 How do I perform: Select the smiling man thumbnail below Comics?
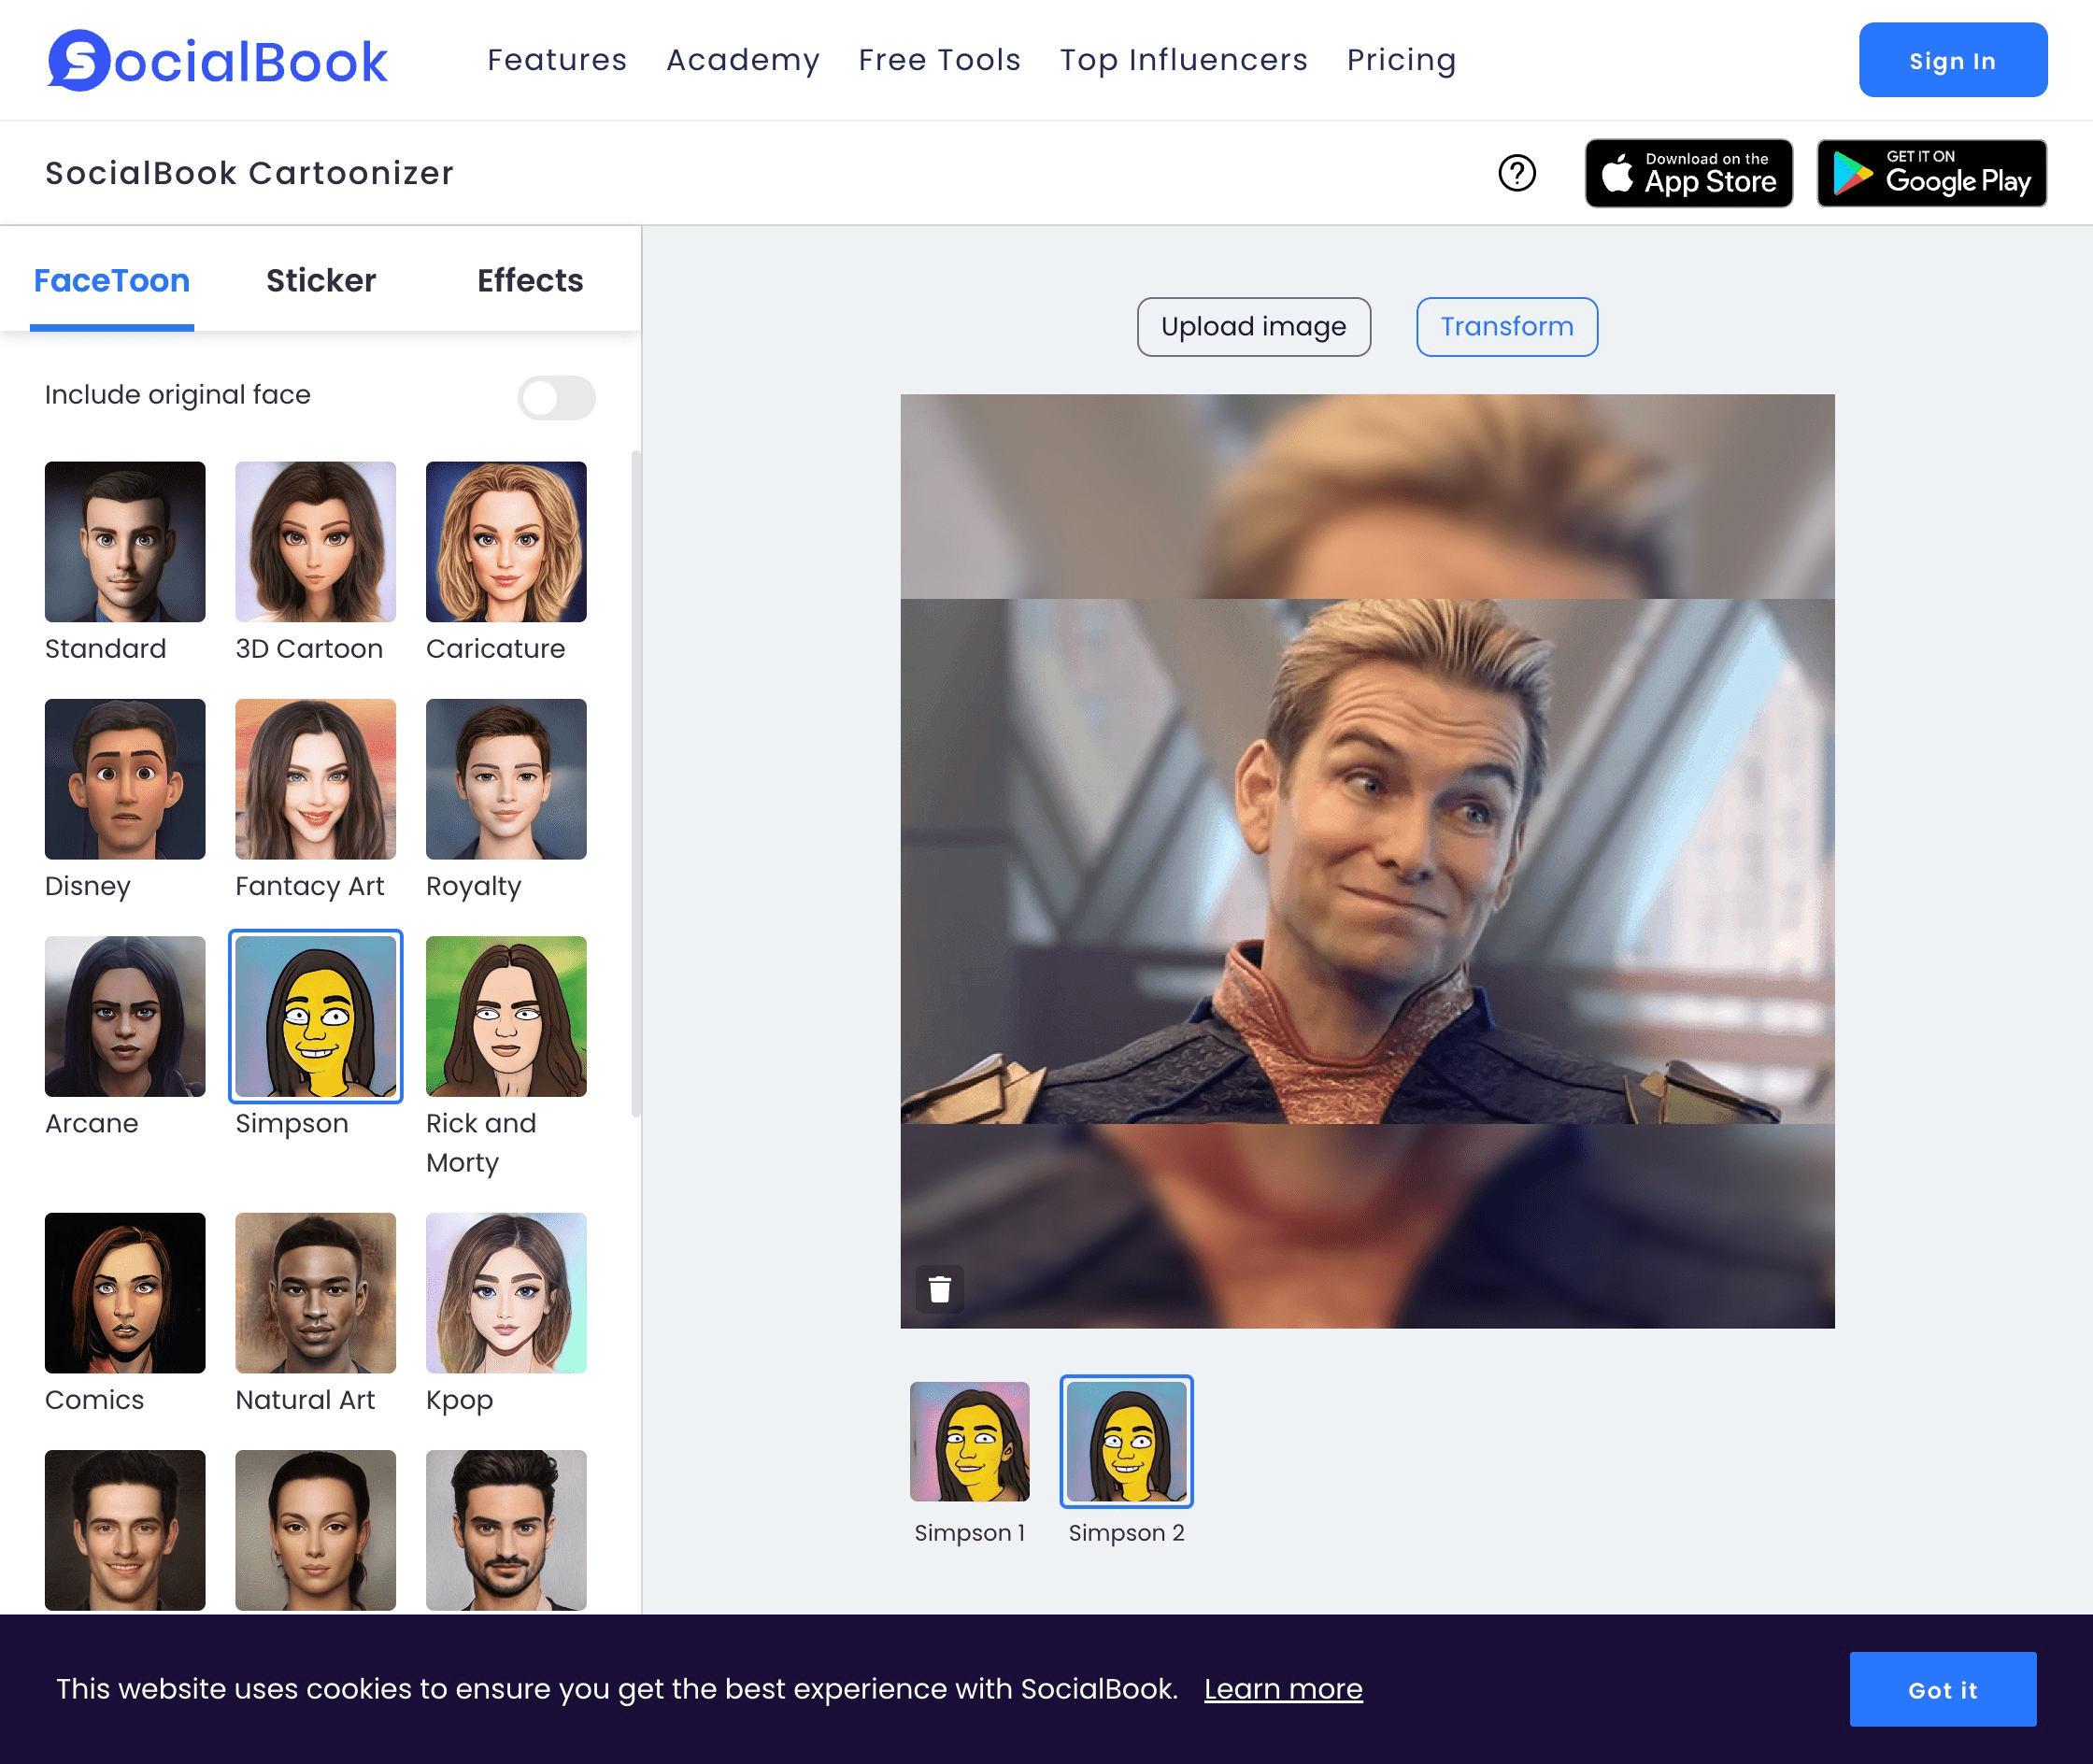(125, 1530)
